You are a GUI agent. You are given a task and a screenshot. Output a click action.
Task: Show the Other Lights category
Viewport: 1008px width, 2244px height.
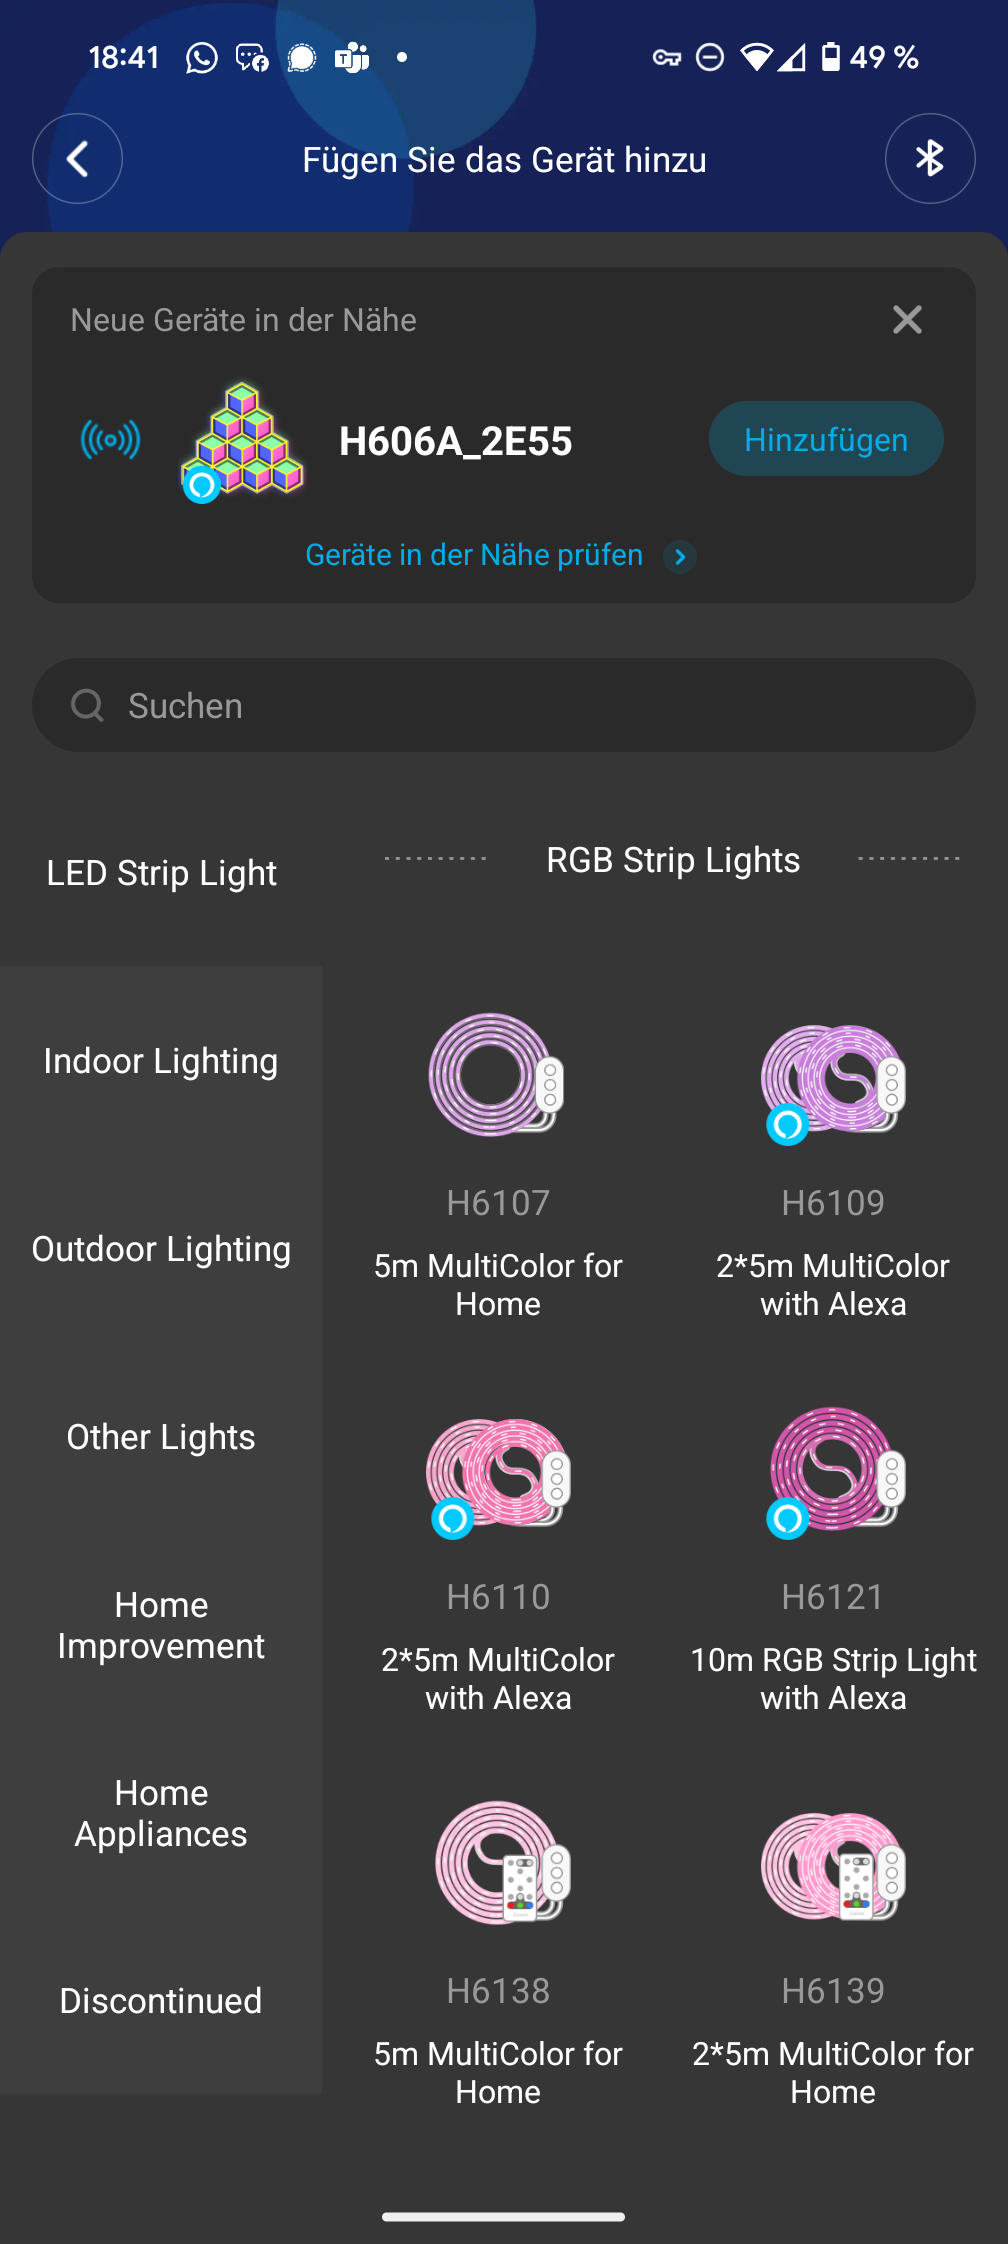coord(161,1437)
